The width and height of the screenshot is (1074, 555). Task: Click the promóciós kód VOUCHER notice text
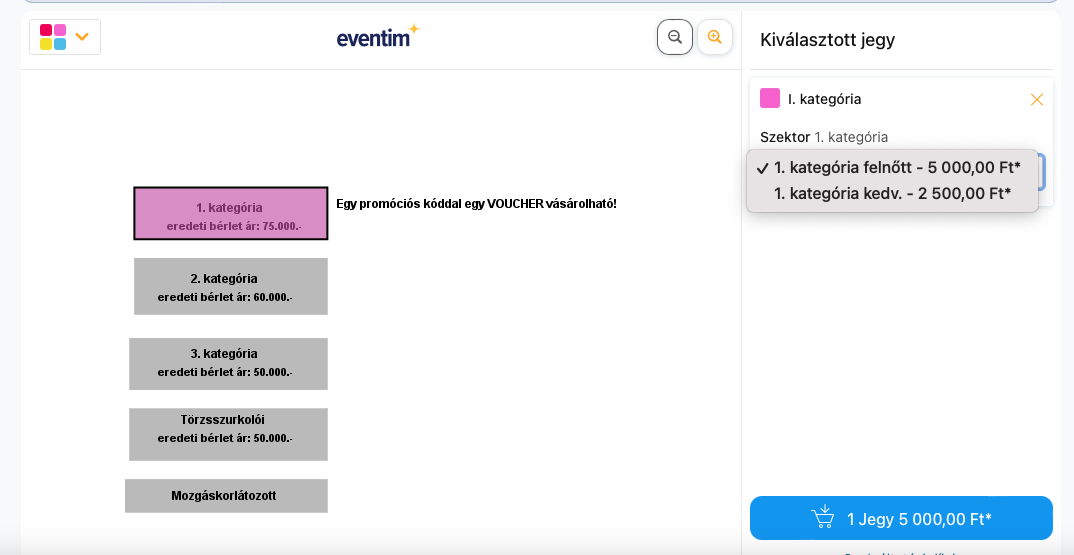pos(476,204)
